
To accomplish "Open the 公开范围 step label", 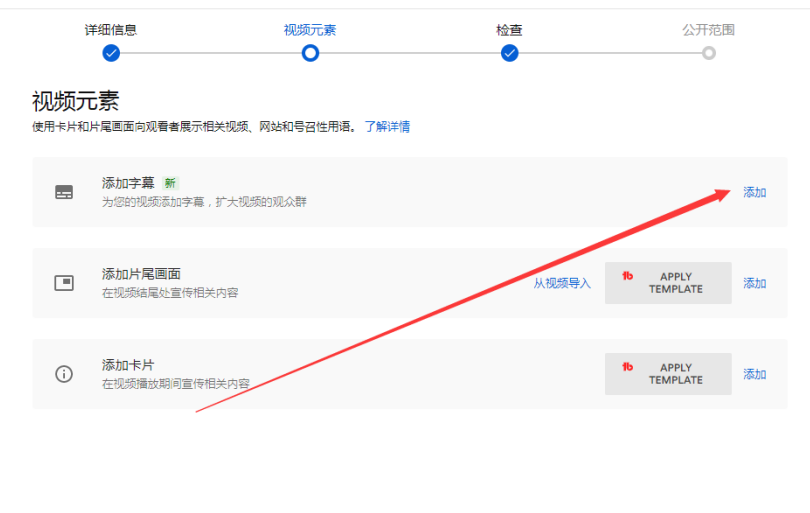I will tap(708, 30).
